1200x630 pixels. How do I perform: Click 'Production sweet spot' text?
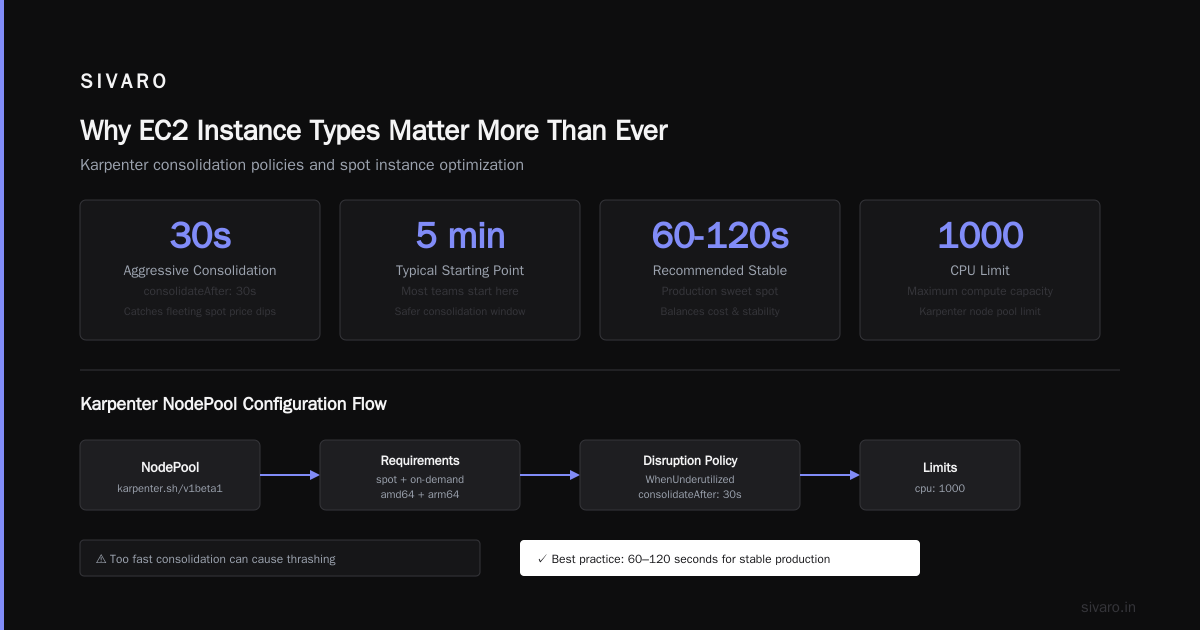[x=720, y=291]
